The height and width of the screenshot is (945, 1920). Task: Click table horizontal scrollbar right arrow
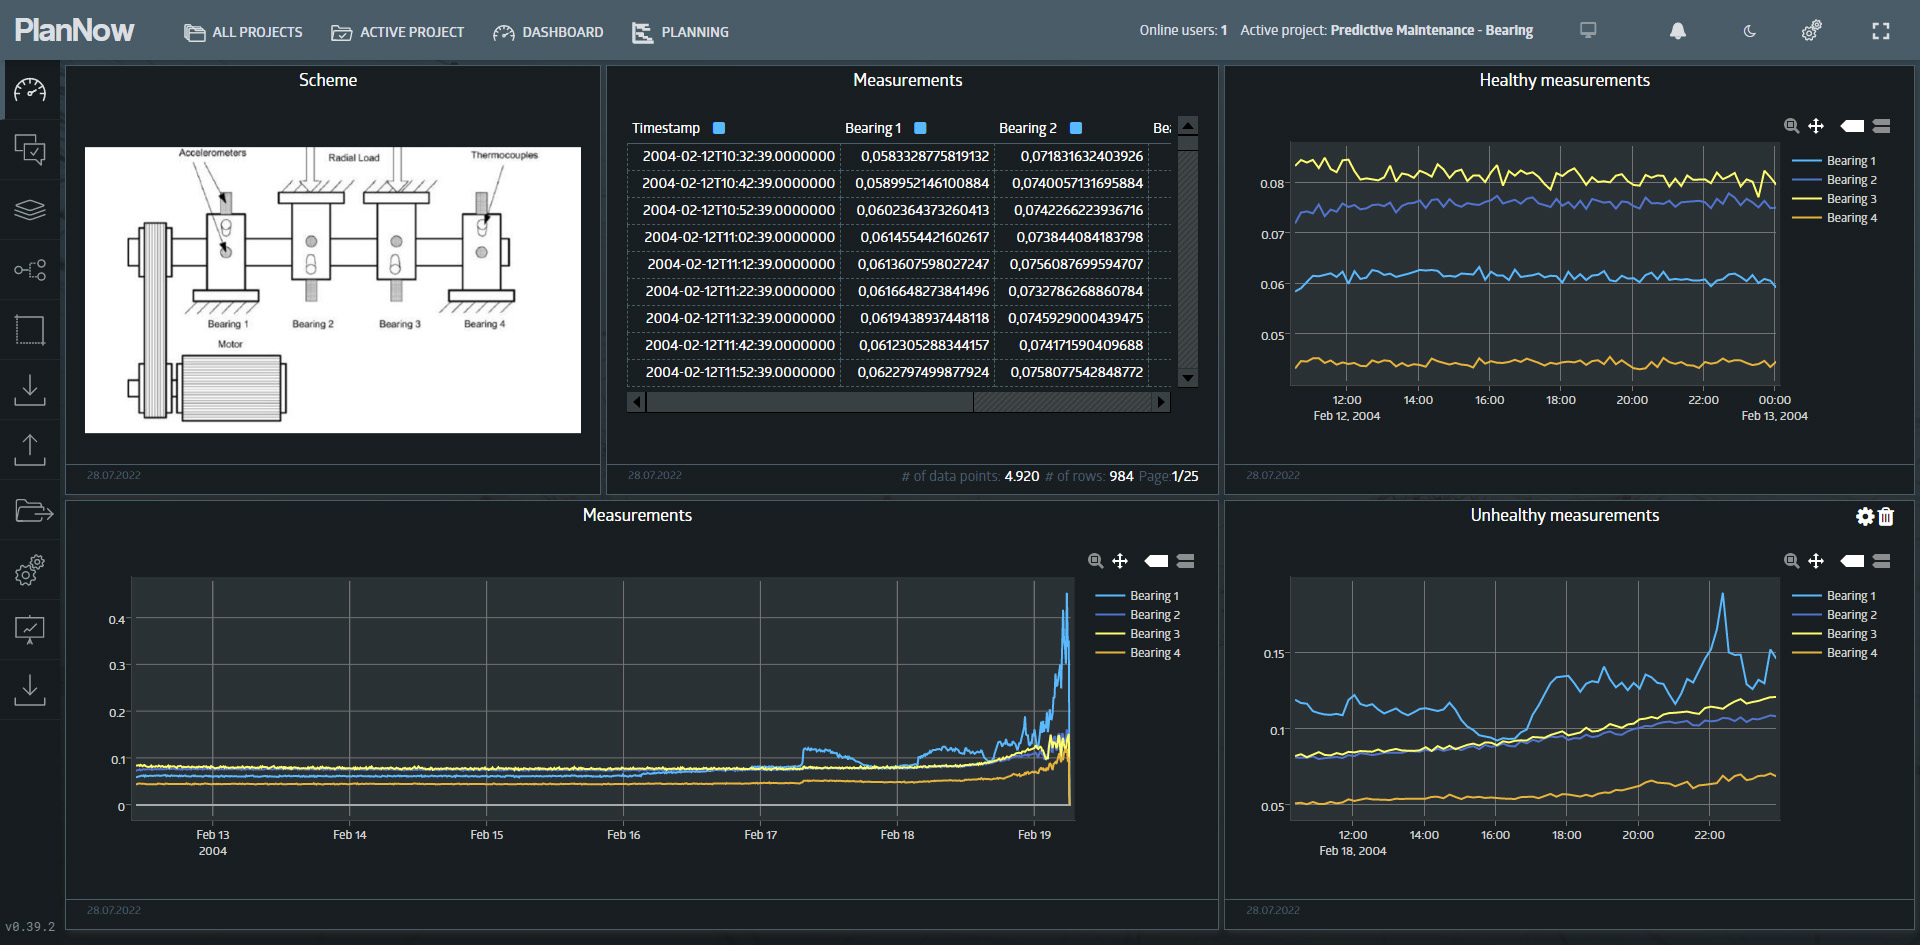click(x=1161, y=402)
